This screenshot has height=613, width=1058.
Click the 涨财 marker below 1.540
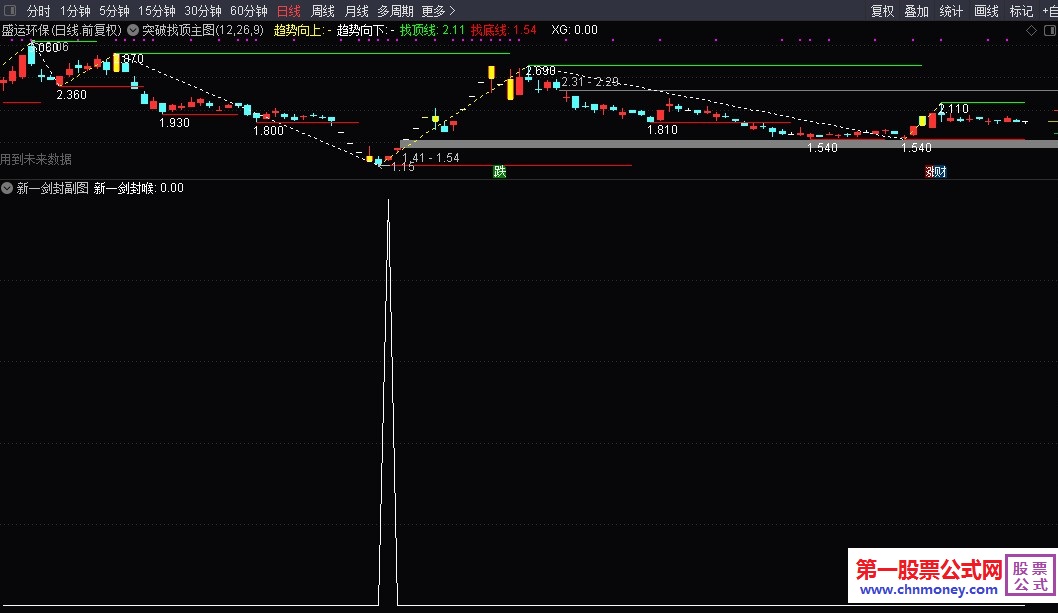[x=935, y=171]
